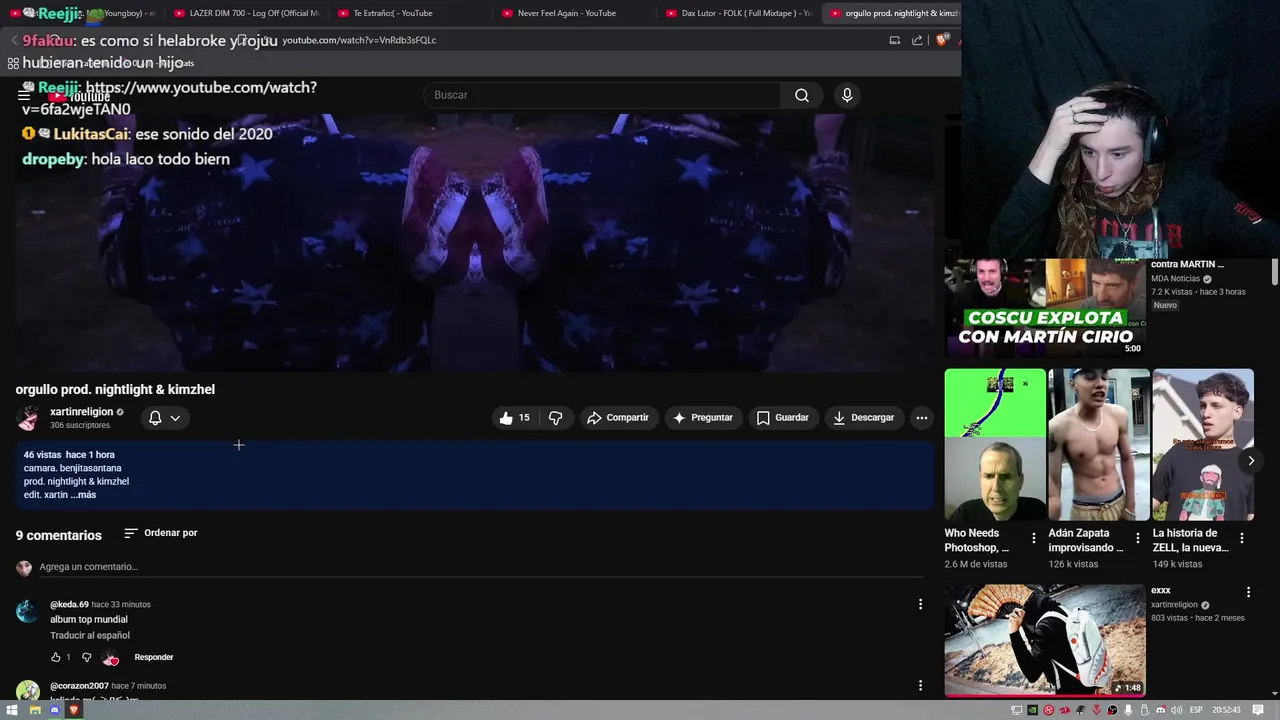The height and width of the screenshot is (720, 1280).
Task: Click the browser address bar URL
Action: click(x=359, y=40)
